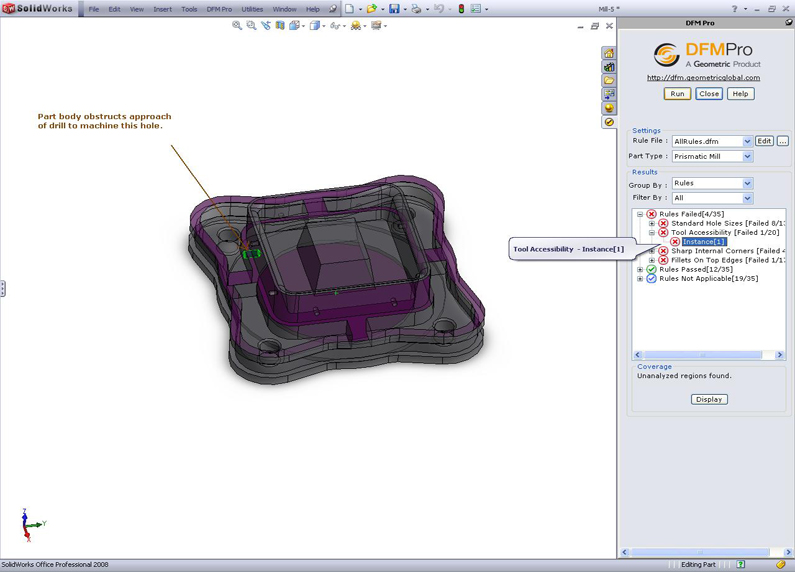Image resolution: width=795 pixels, height=572 pixels.
Task: Click the quick tips icon beside Help menu
Action: click(333, 9)
